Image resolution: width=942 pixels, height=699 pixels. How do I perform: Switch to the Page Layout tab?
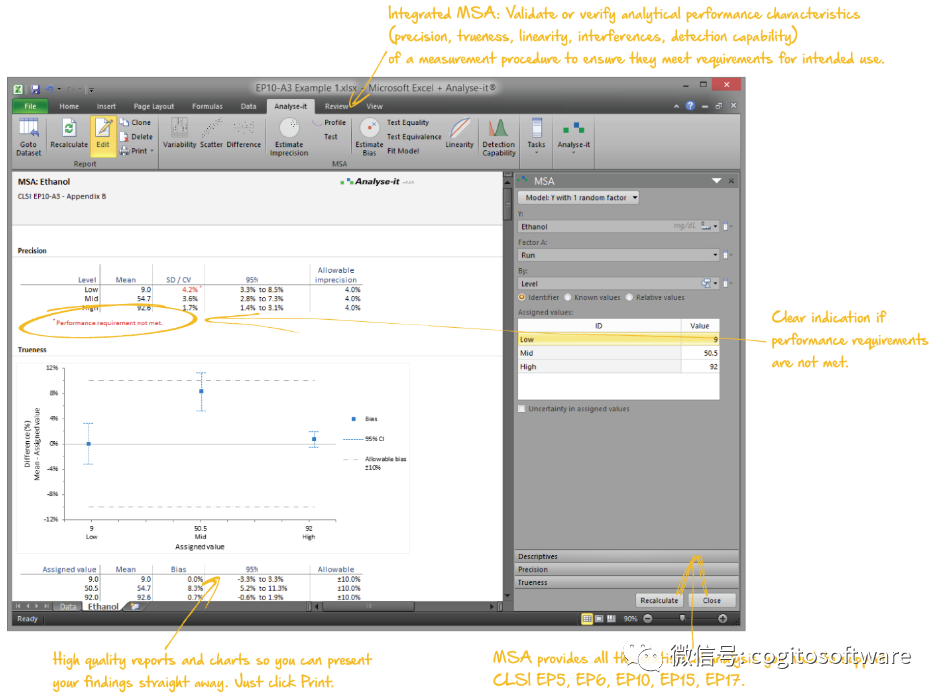(154, 106)
